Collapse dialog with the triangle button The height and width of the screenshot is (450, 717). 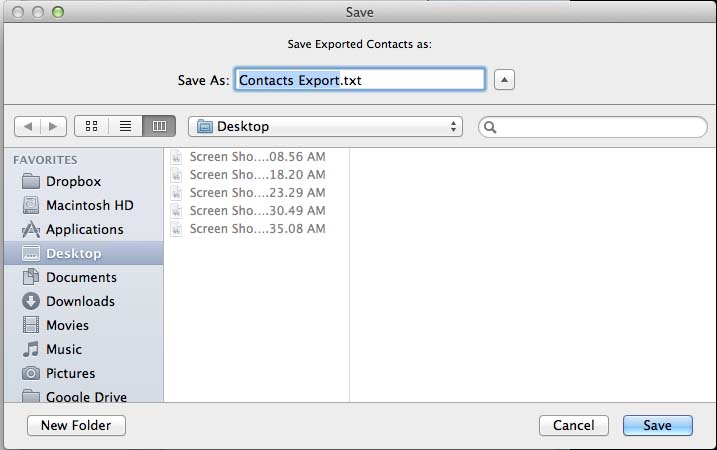coord(504,80)
